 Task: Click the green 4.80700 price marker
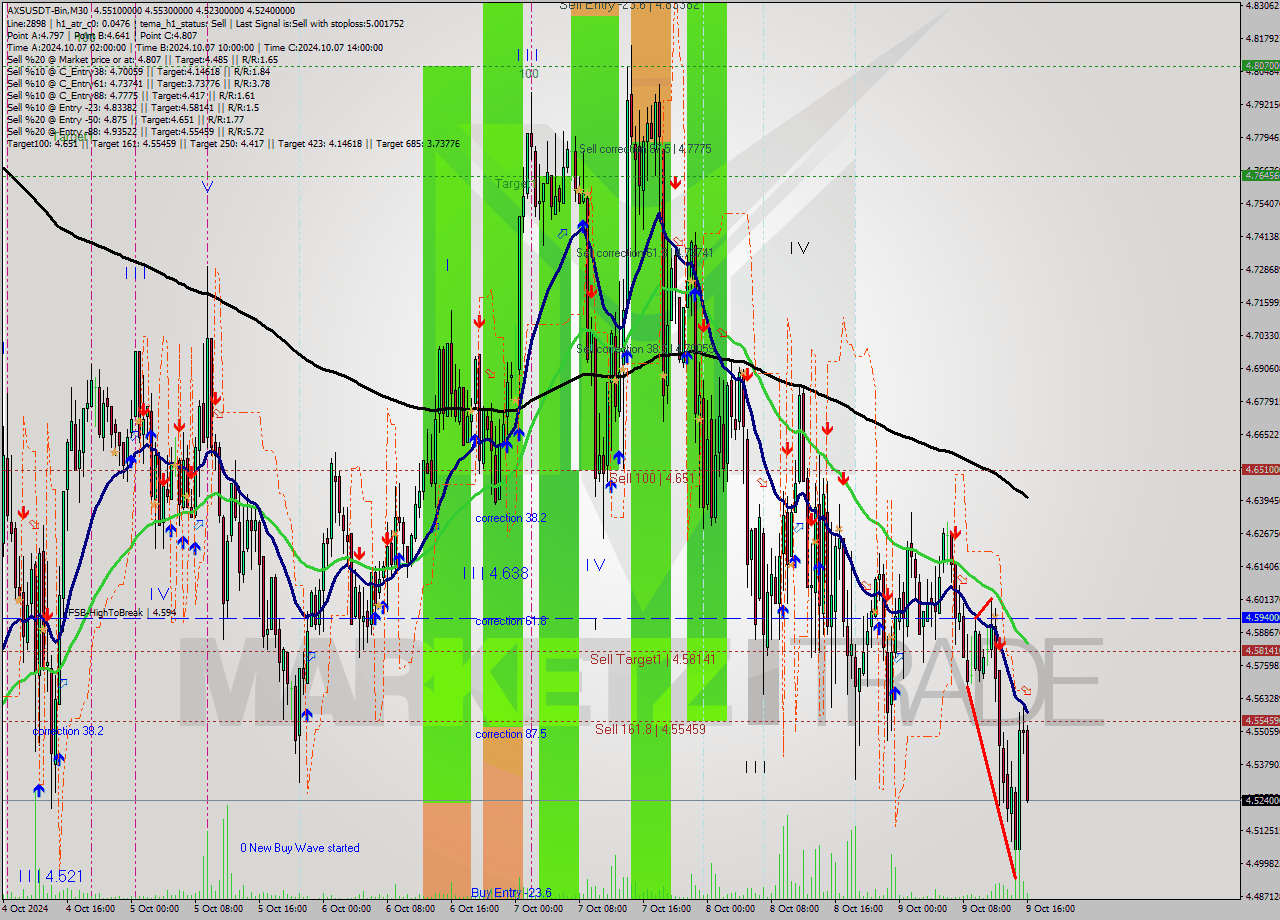coord(1260,66)
